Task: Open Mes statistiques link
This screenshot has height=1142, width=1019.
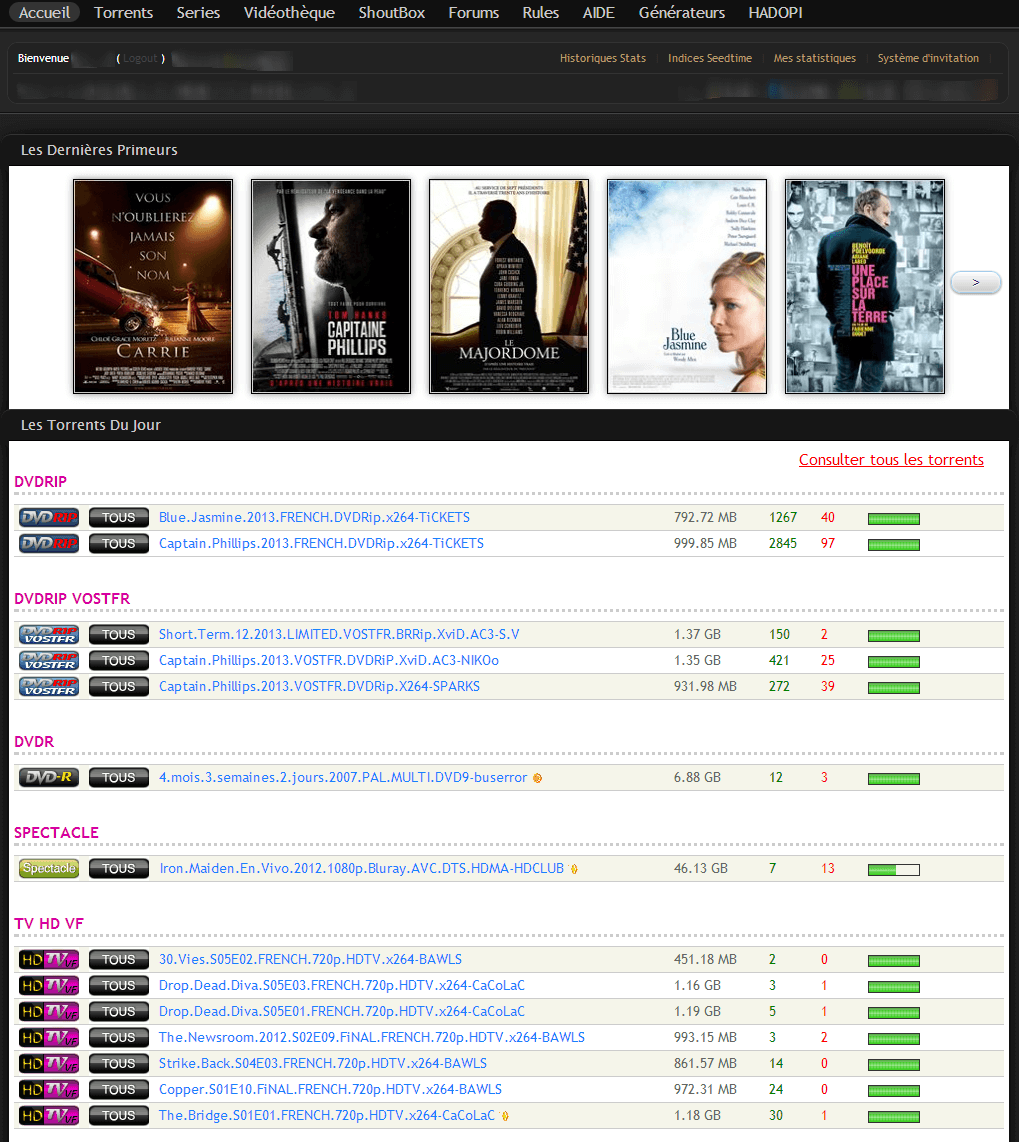Action: 815,58
